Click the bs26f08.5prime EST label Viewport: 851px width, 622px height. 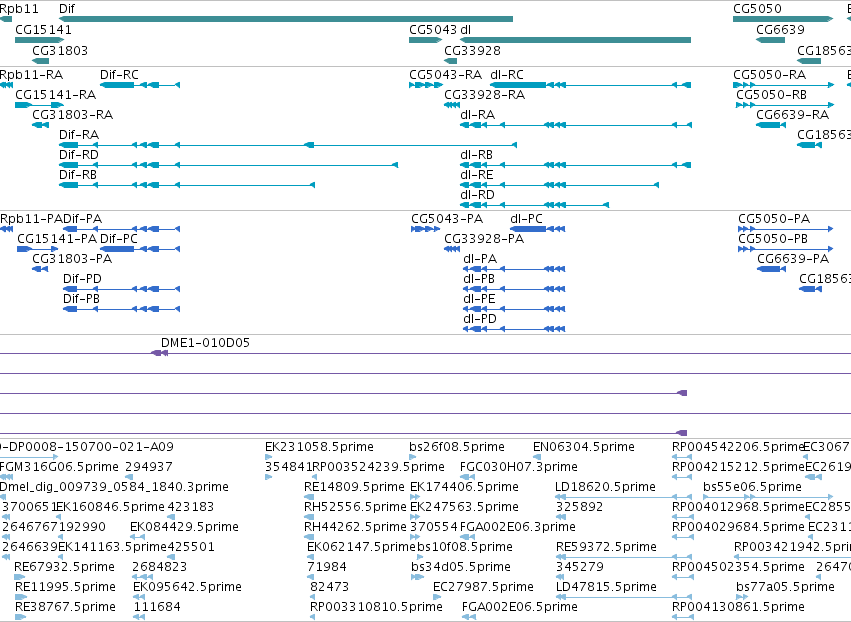tap(457, 447)
